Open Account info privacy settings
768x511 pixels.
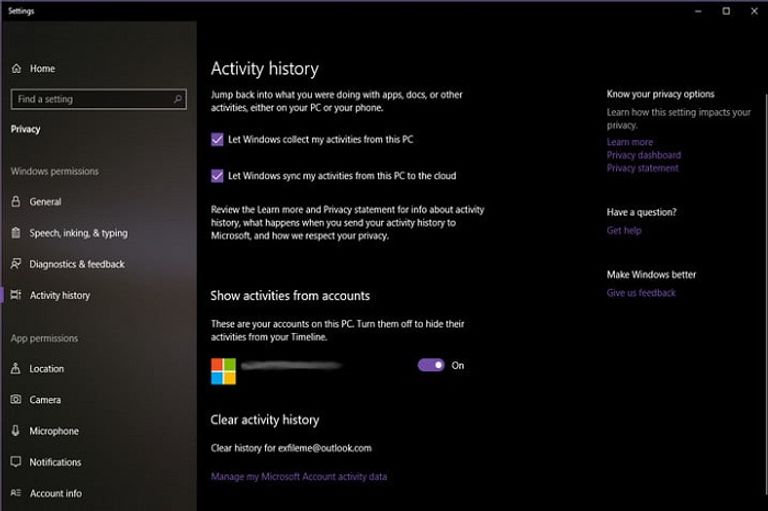click(x=55, y=493)
